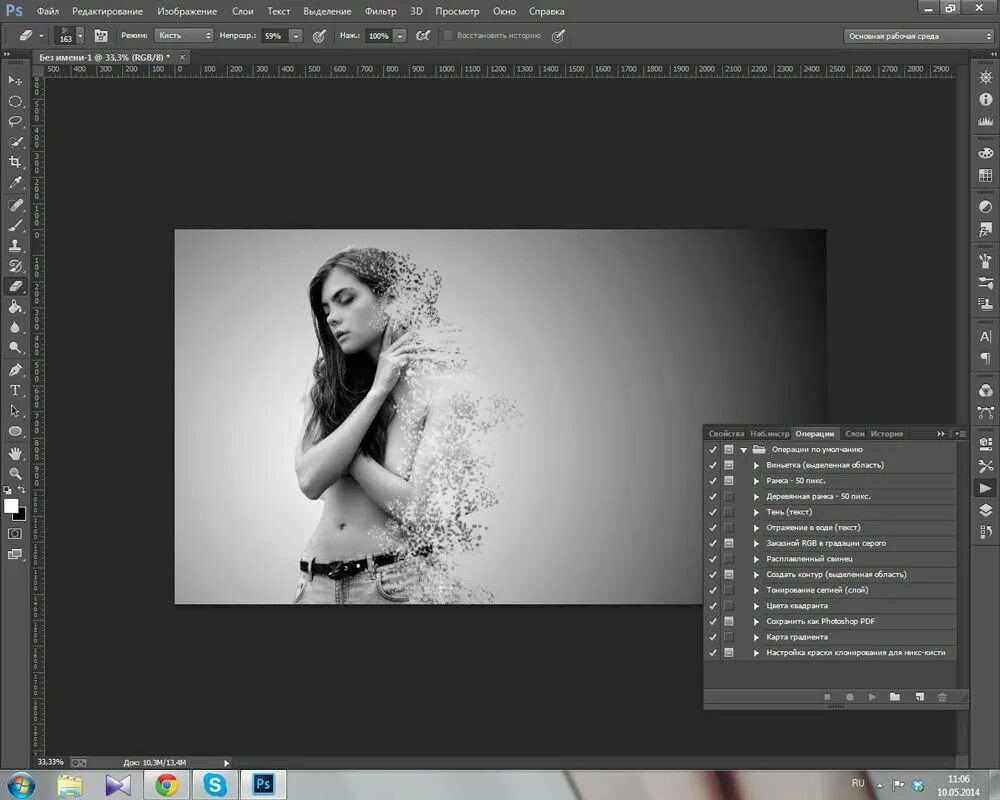Switch to the Свойства tab

tap(726, 434)
